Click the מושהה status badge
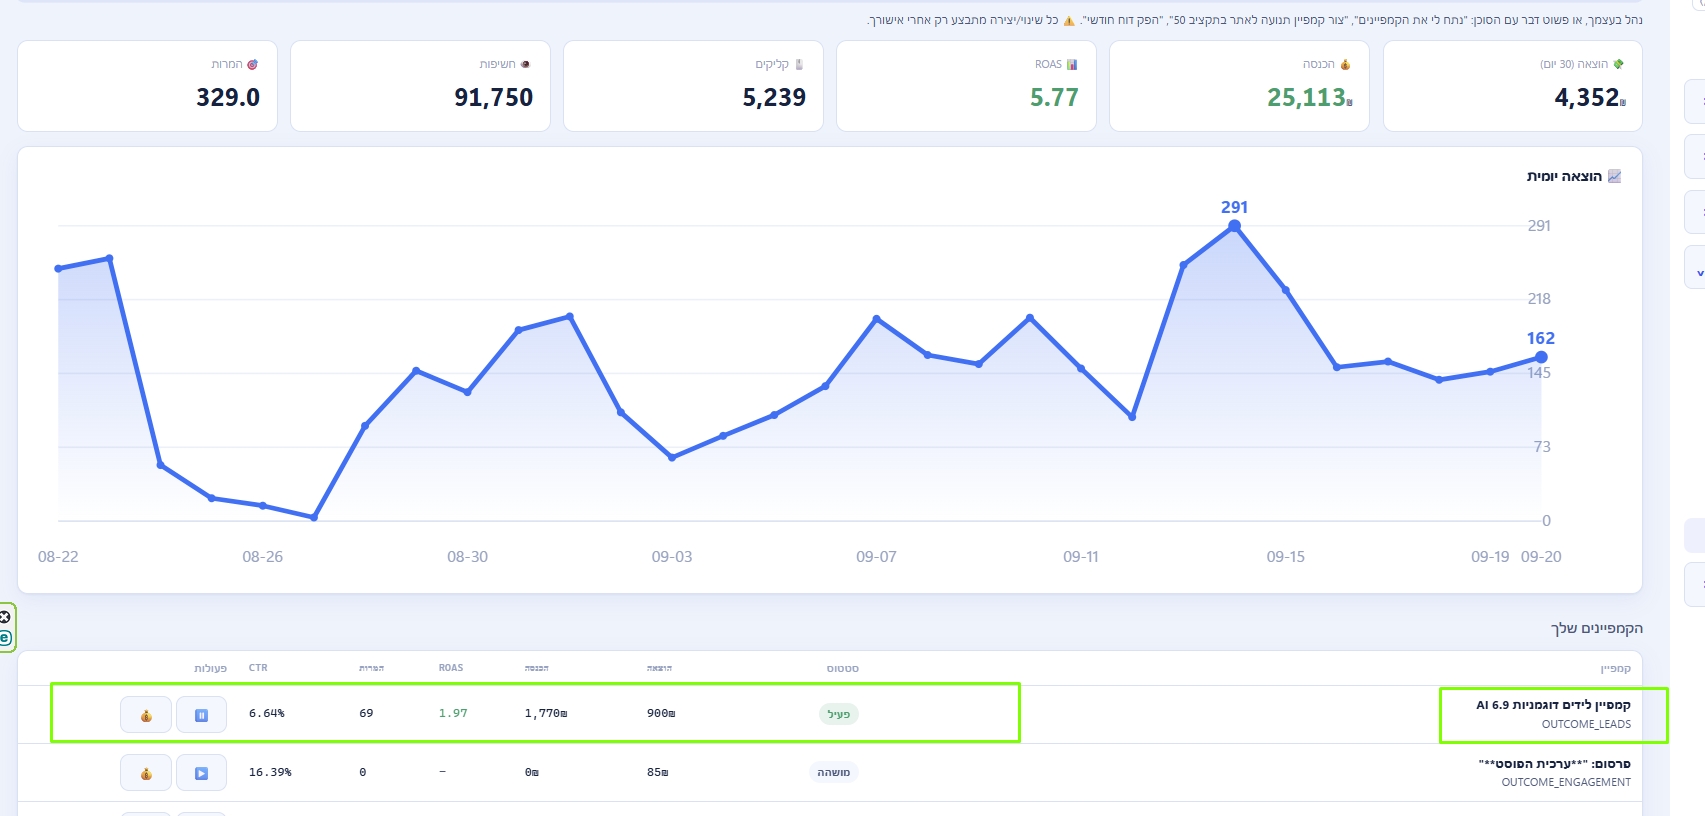Screen dimensions: 1705x816 [833, 772]
